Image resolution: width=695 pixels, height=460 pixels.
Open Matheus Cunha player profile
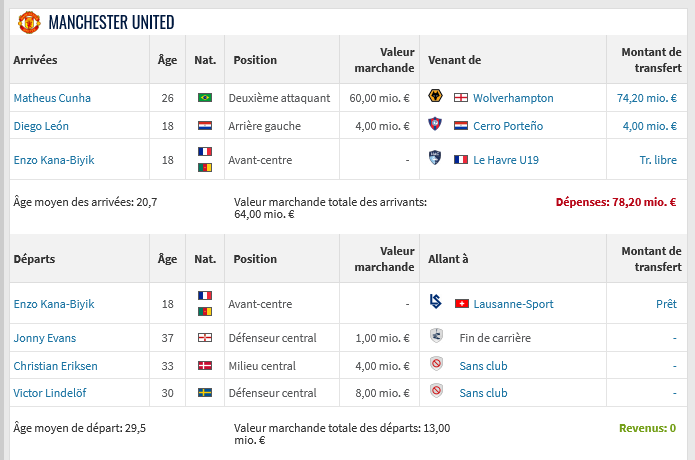click(52, 98)
